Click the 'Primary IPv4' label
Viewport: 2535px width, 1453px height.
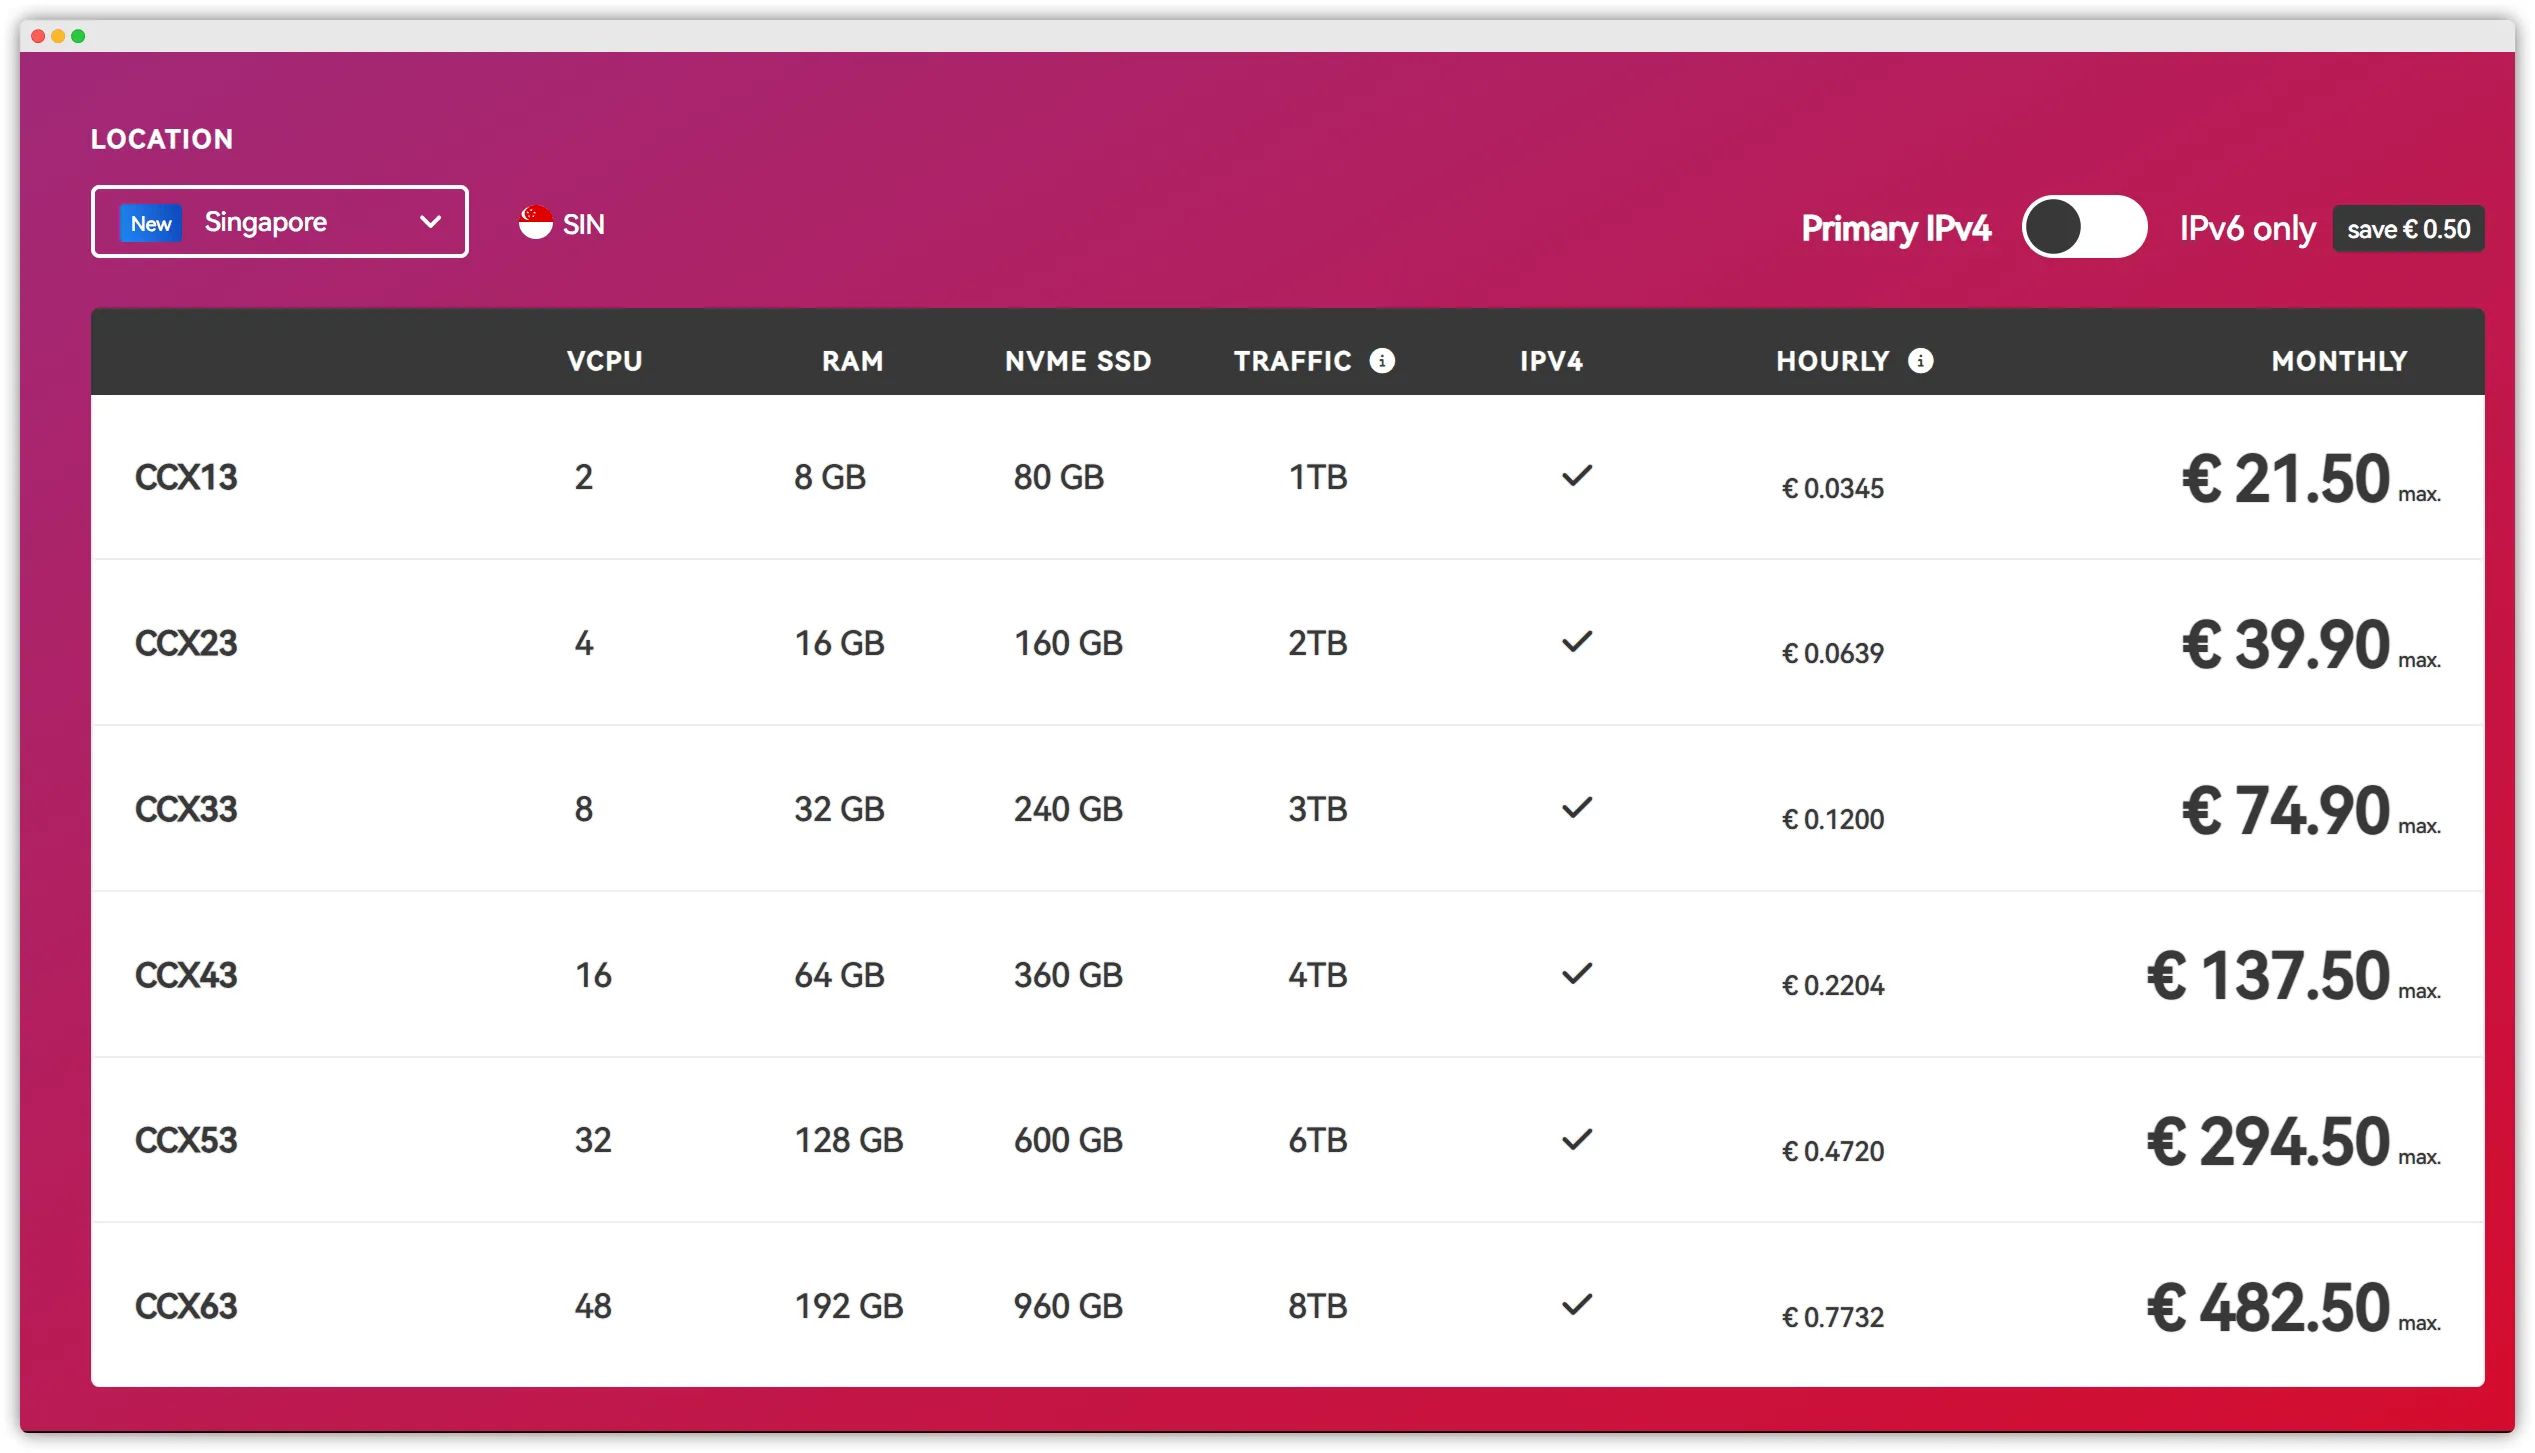[1896, 229]
